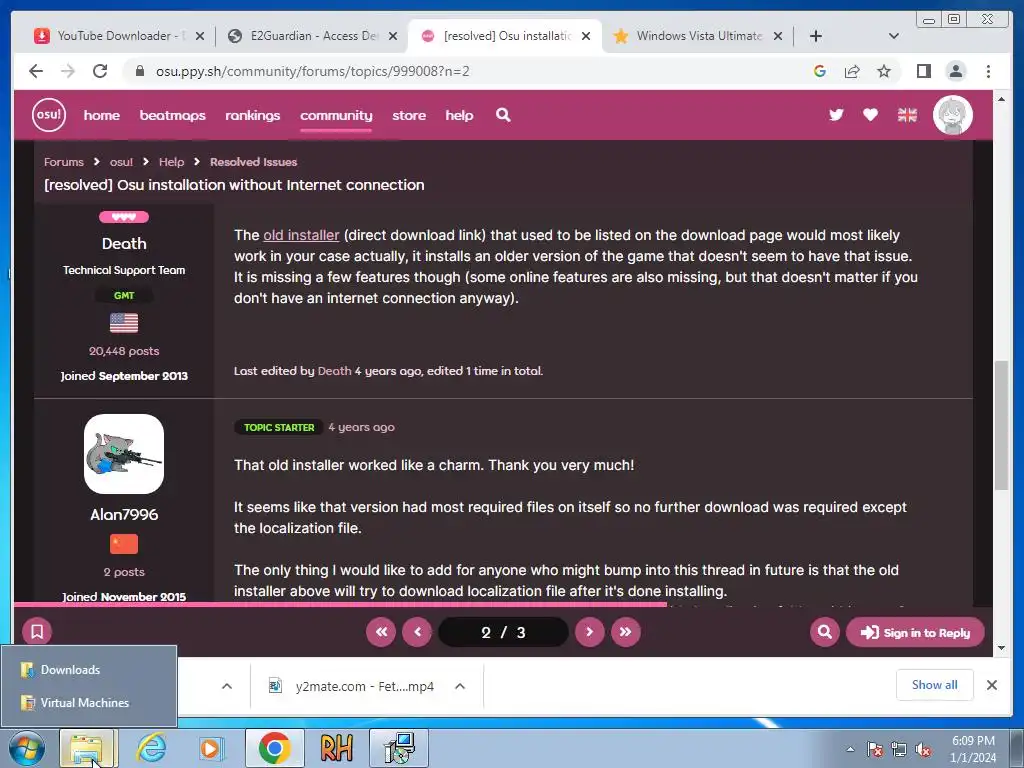The width and height of the screenshot is (1024, 768).
Task: Open the Forums breadcrumb link
Action: (64, 162)
